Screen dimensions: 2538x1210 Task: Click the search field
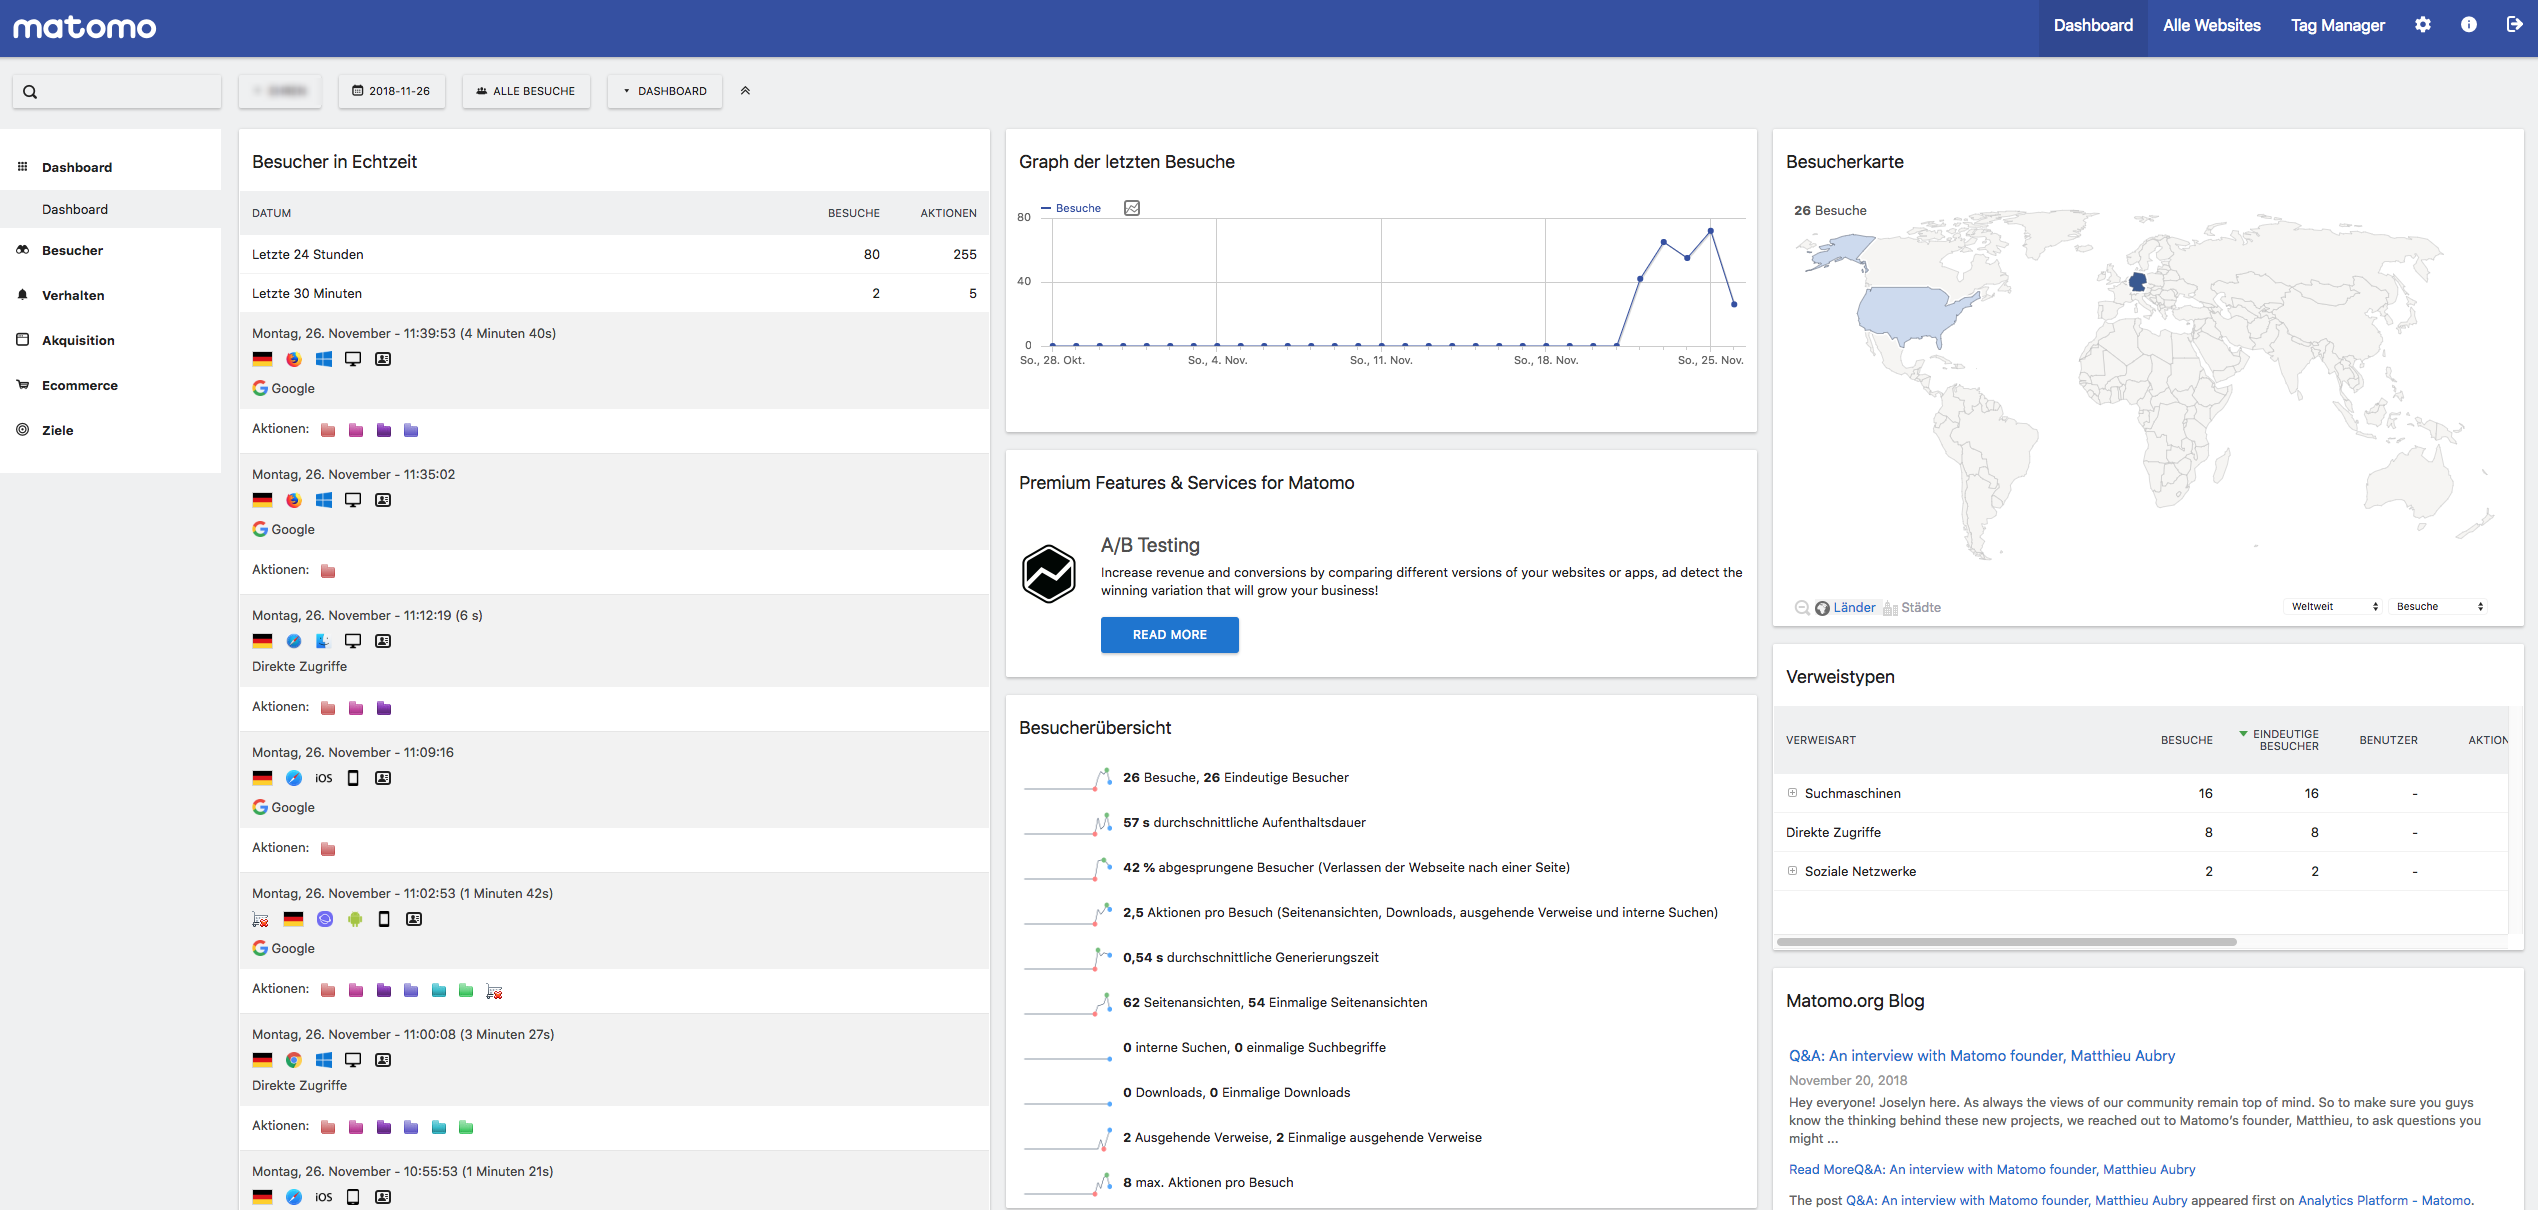click(117, 91)
